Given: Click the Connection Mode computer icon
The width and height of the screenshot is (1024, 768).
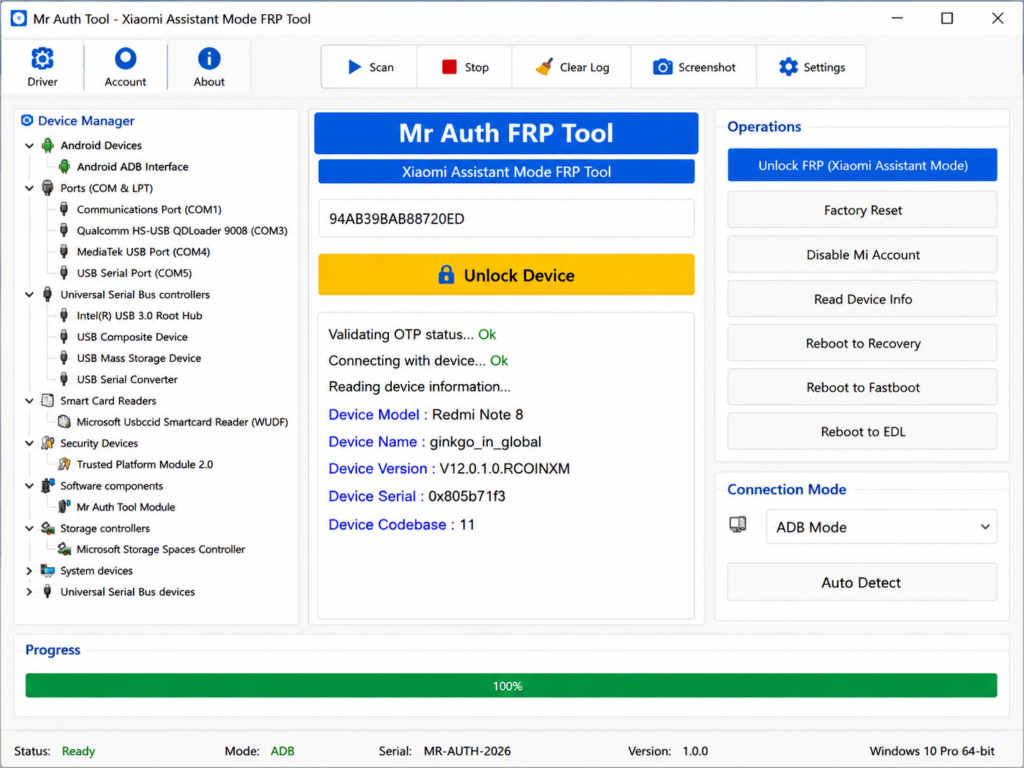Looking at the screenshot, I should click(738, 524).
